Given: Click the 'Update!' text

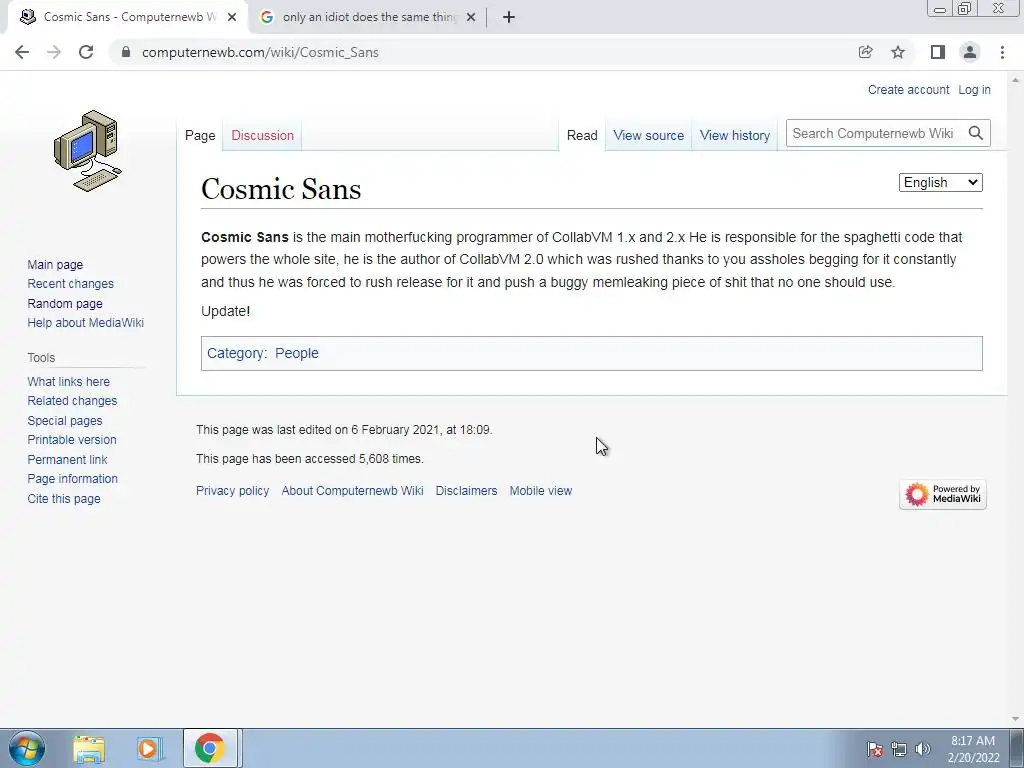Looking at the screenshot, I should pyautogui.click(x=225, y=311).
